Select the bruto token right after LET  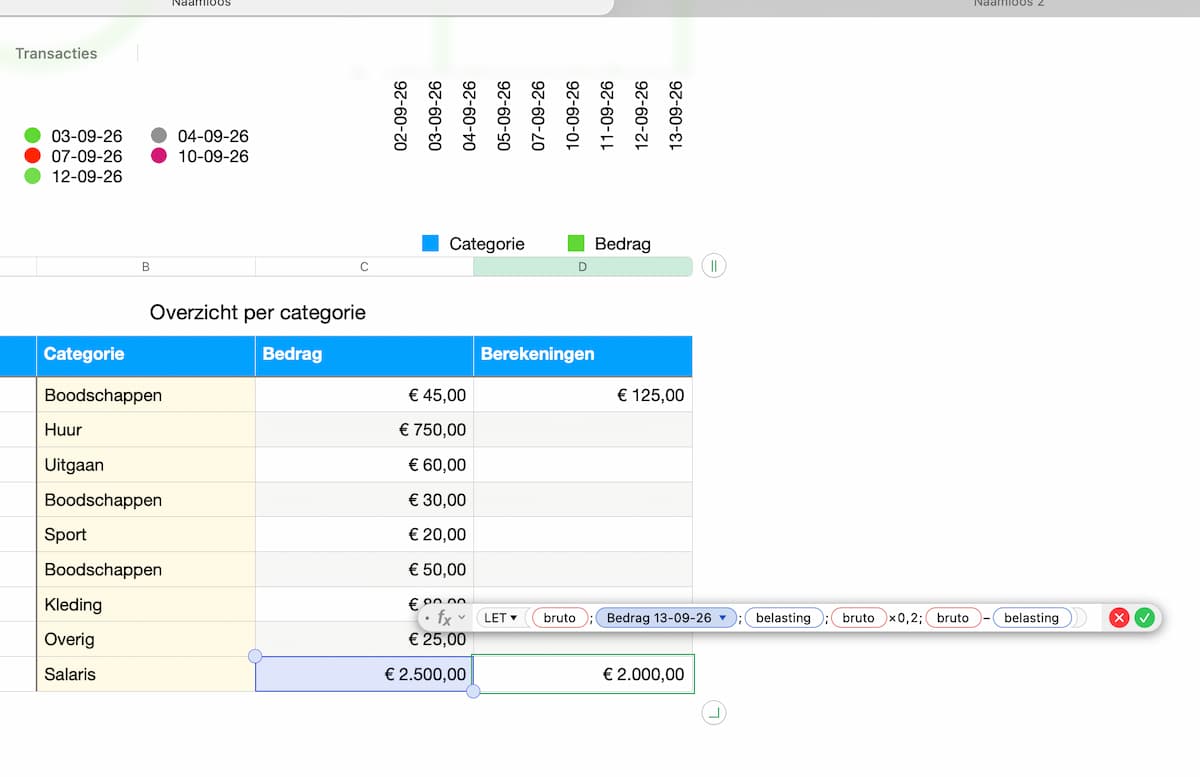point(559,618)
